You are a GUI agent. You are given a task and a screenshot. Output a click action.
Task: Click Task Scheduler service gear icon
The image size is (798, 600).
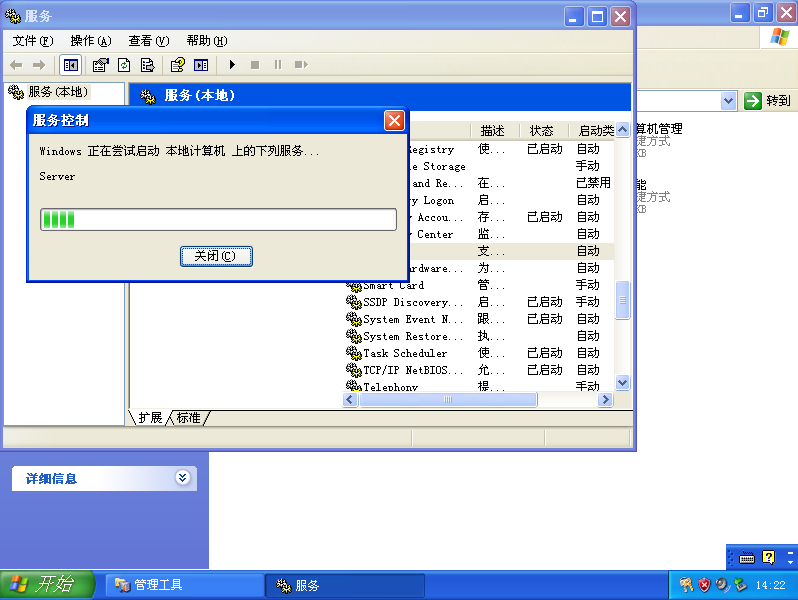(x=353, y=353)
